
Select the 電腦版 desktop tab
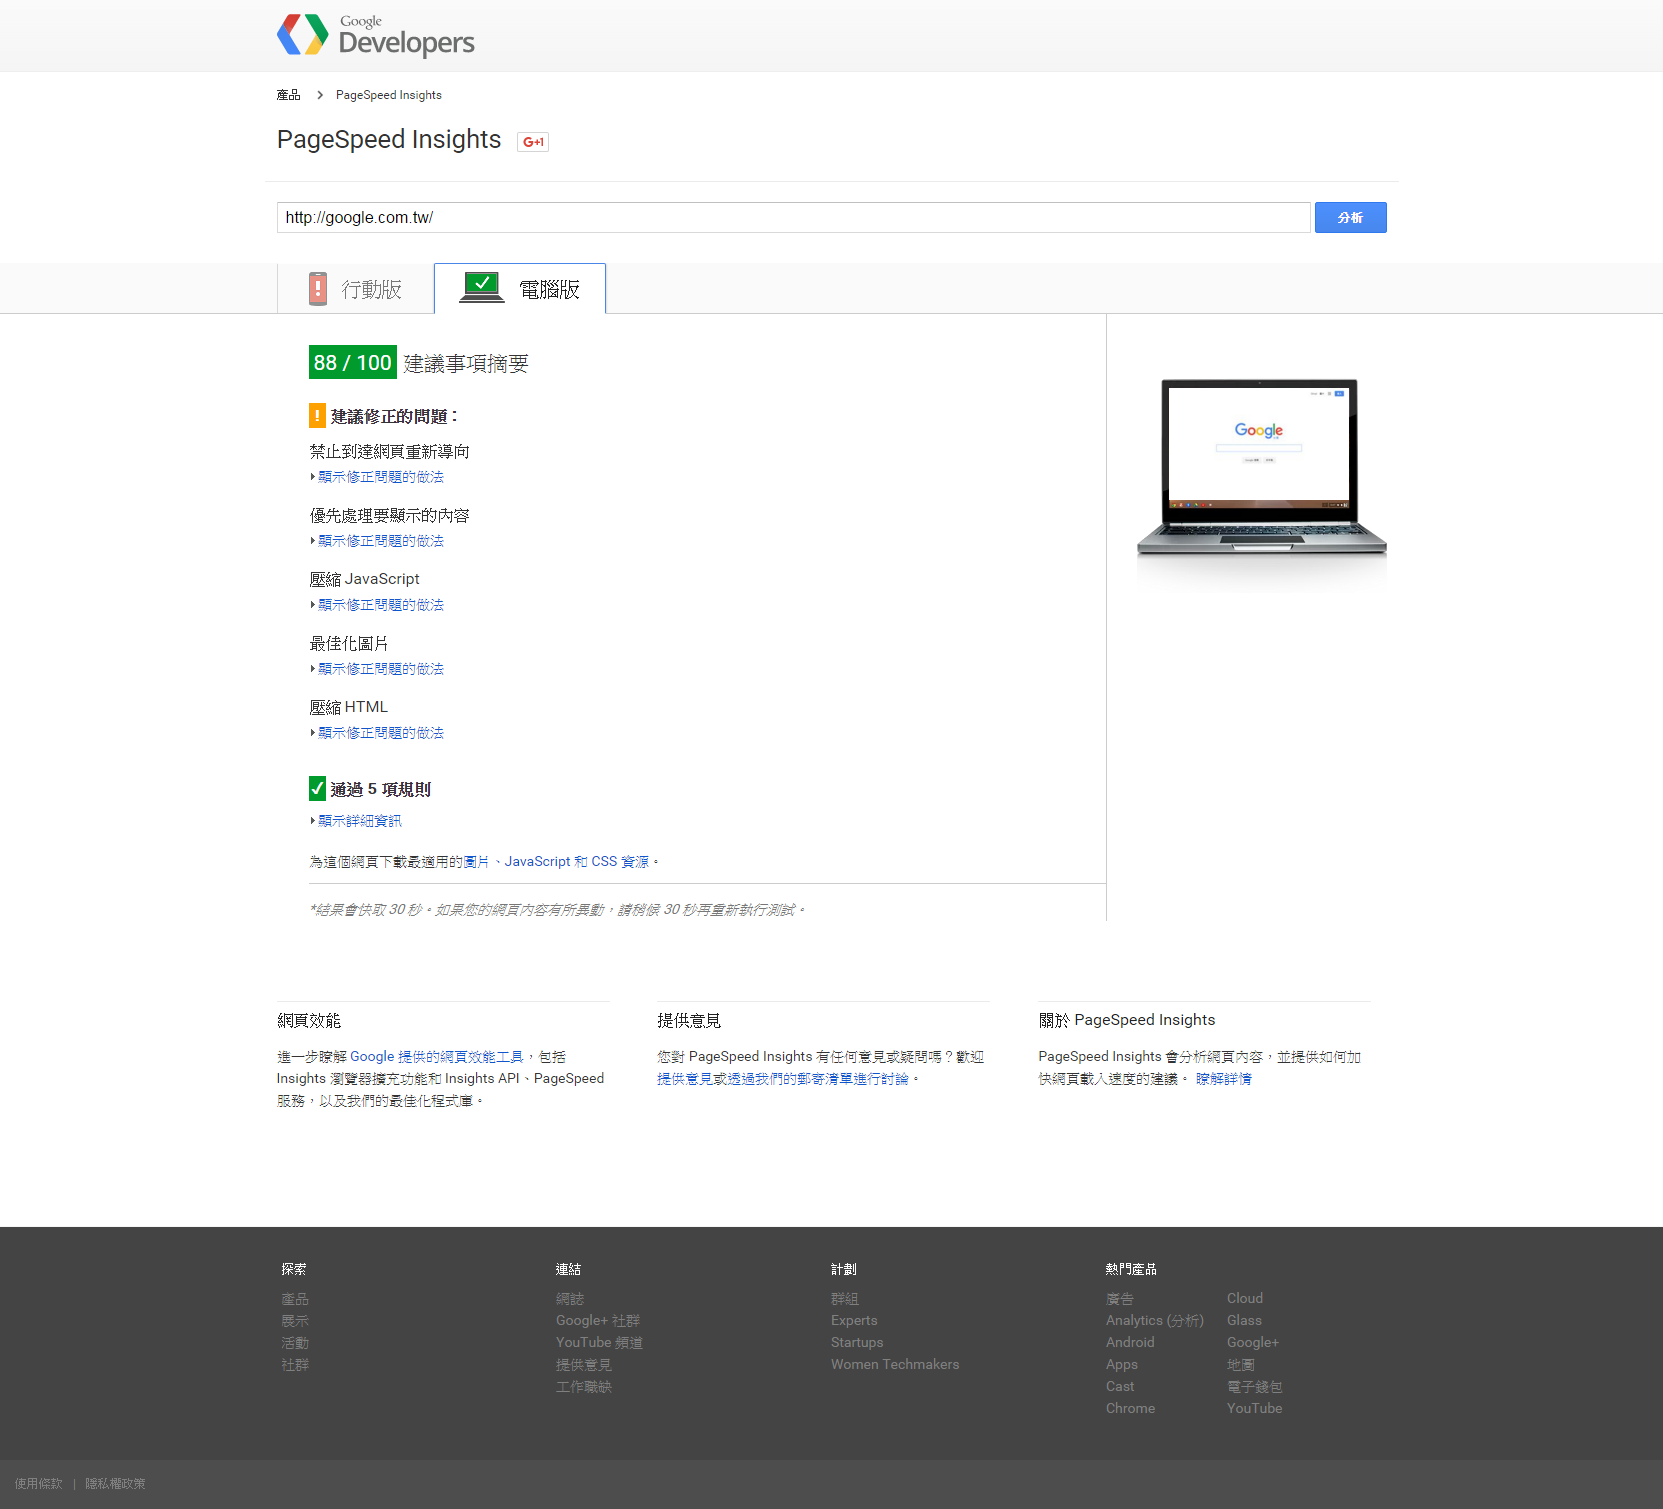click(520, 289)
